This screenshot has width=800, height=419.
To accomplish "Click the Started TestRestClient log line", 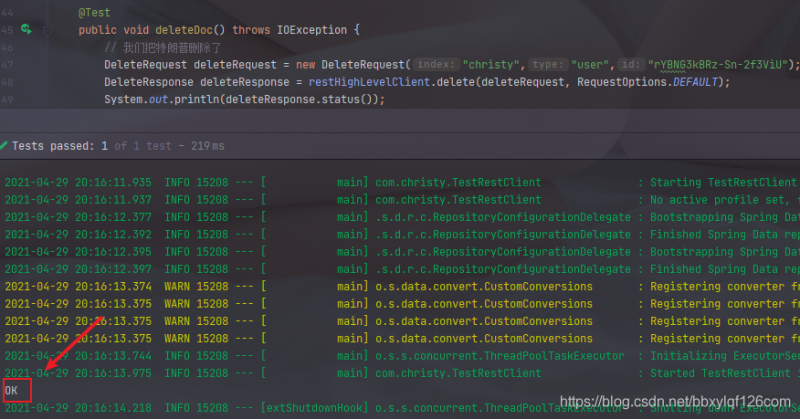I will (402, 373).
